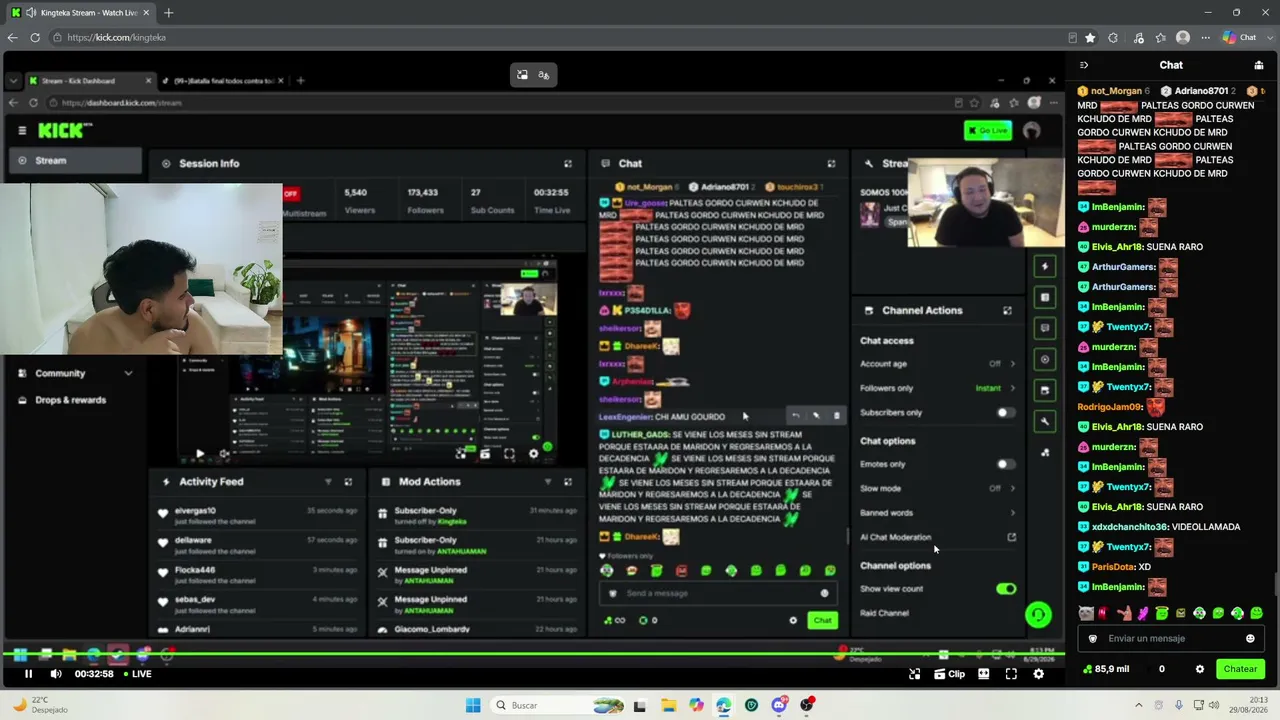Expand the Activity Feed panel

tap(348, 481)
